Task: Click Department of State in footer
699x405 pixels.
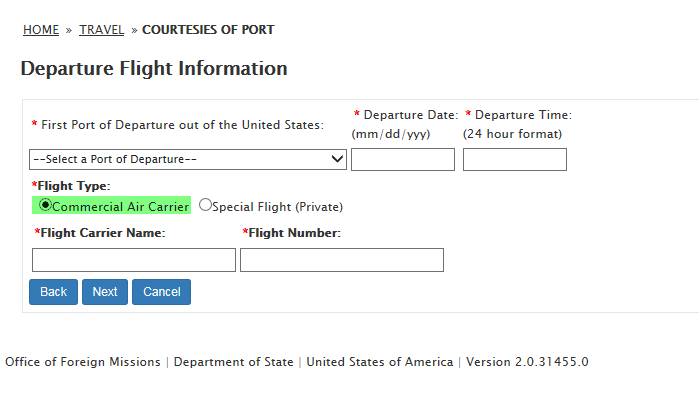Action: point(233,362)
